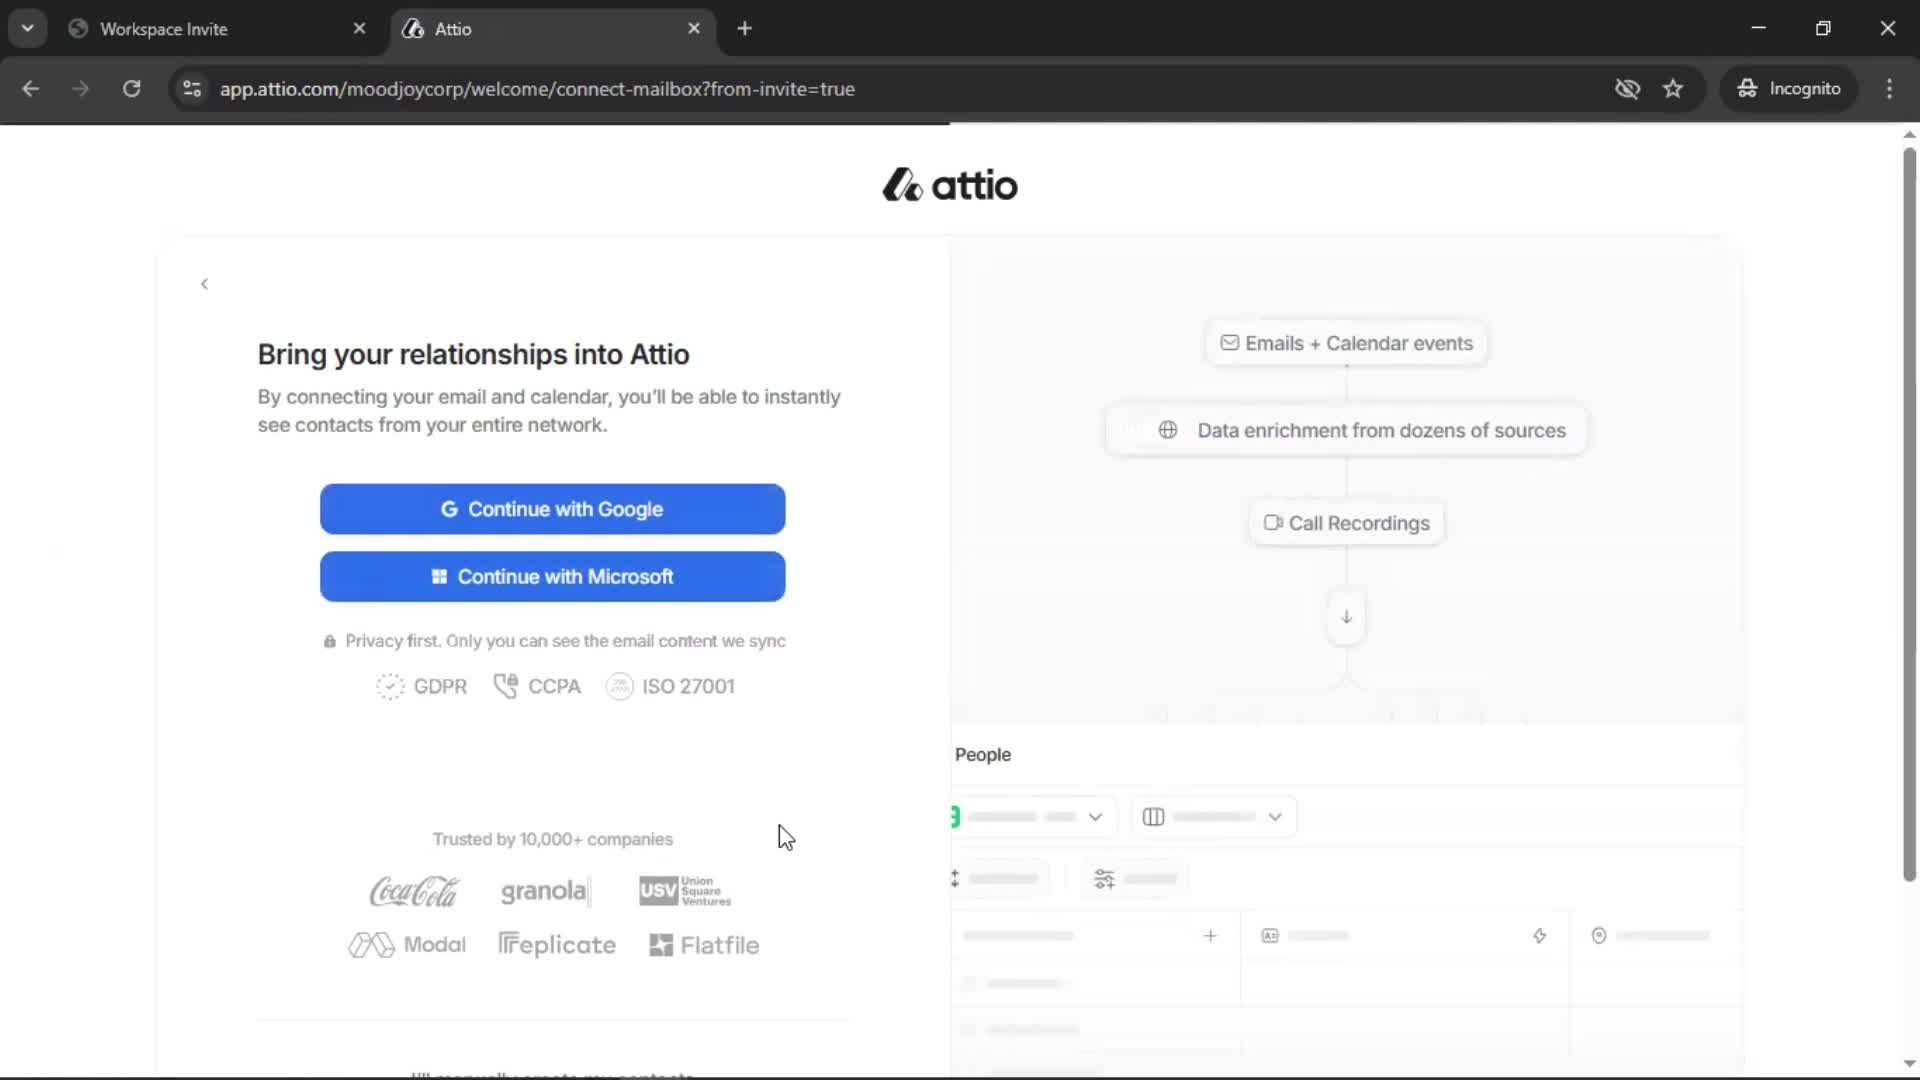Click the down arrow in flow diagram
The width and height of the screenshot is (1920, 1080).
click(x=1346, y=617)
